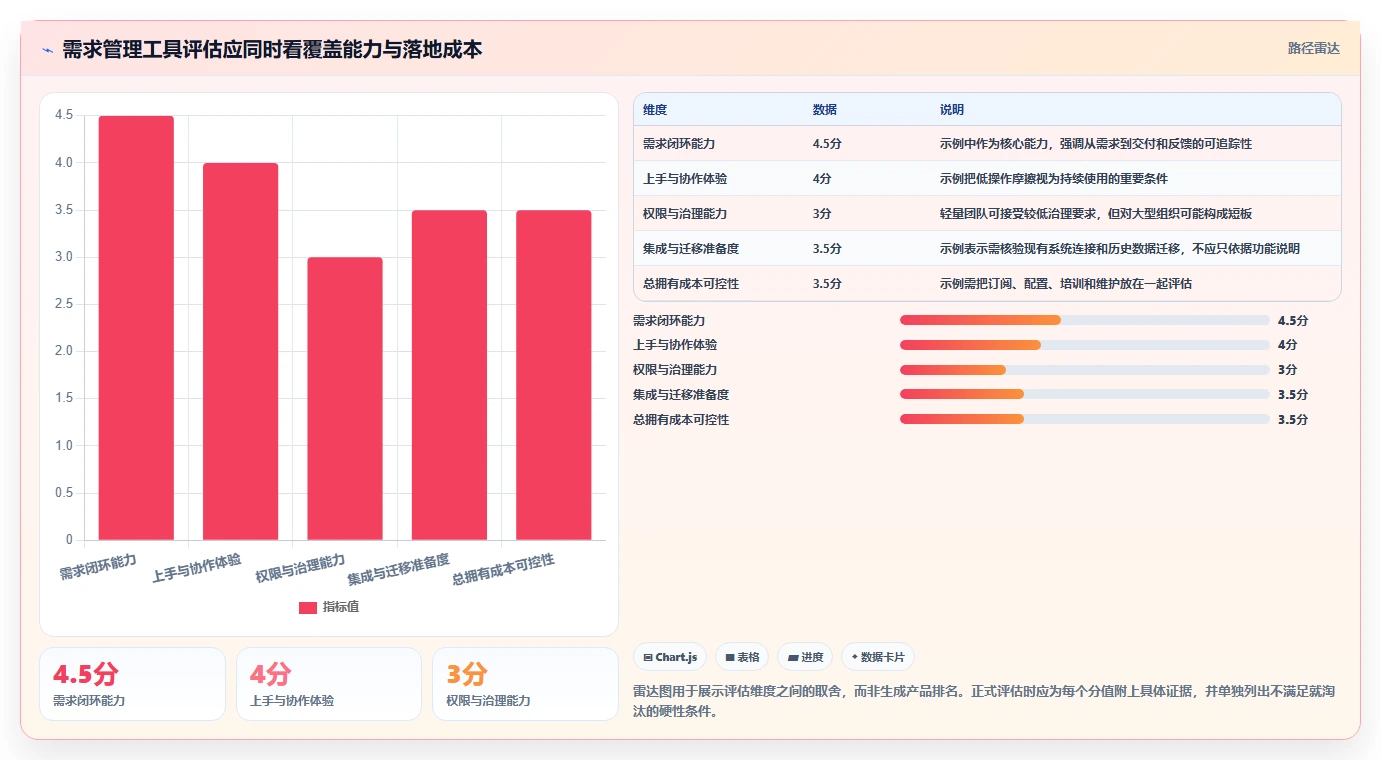Click the 4.5 y-axis tick label

64,115
